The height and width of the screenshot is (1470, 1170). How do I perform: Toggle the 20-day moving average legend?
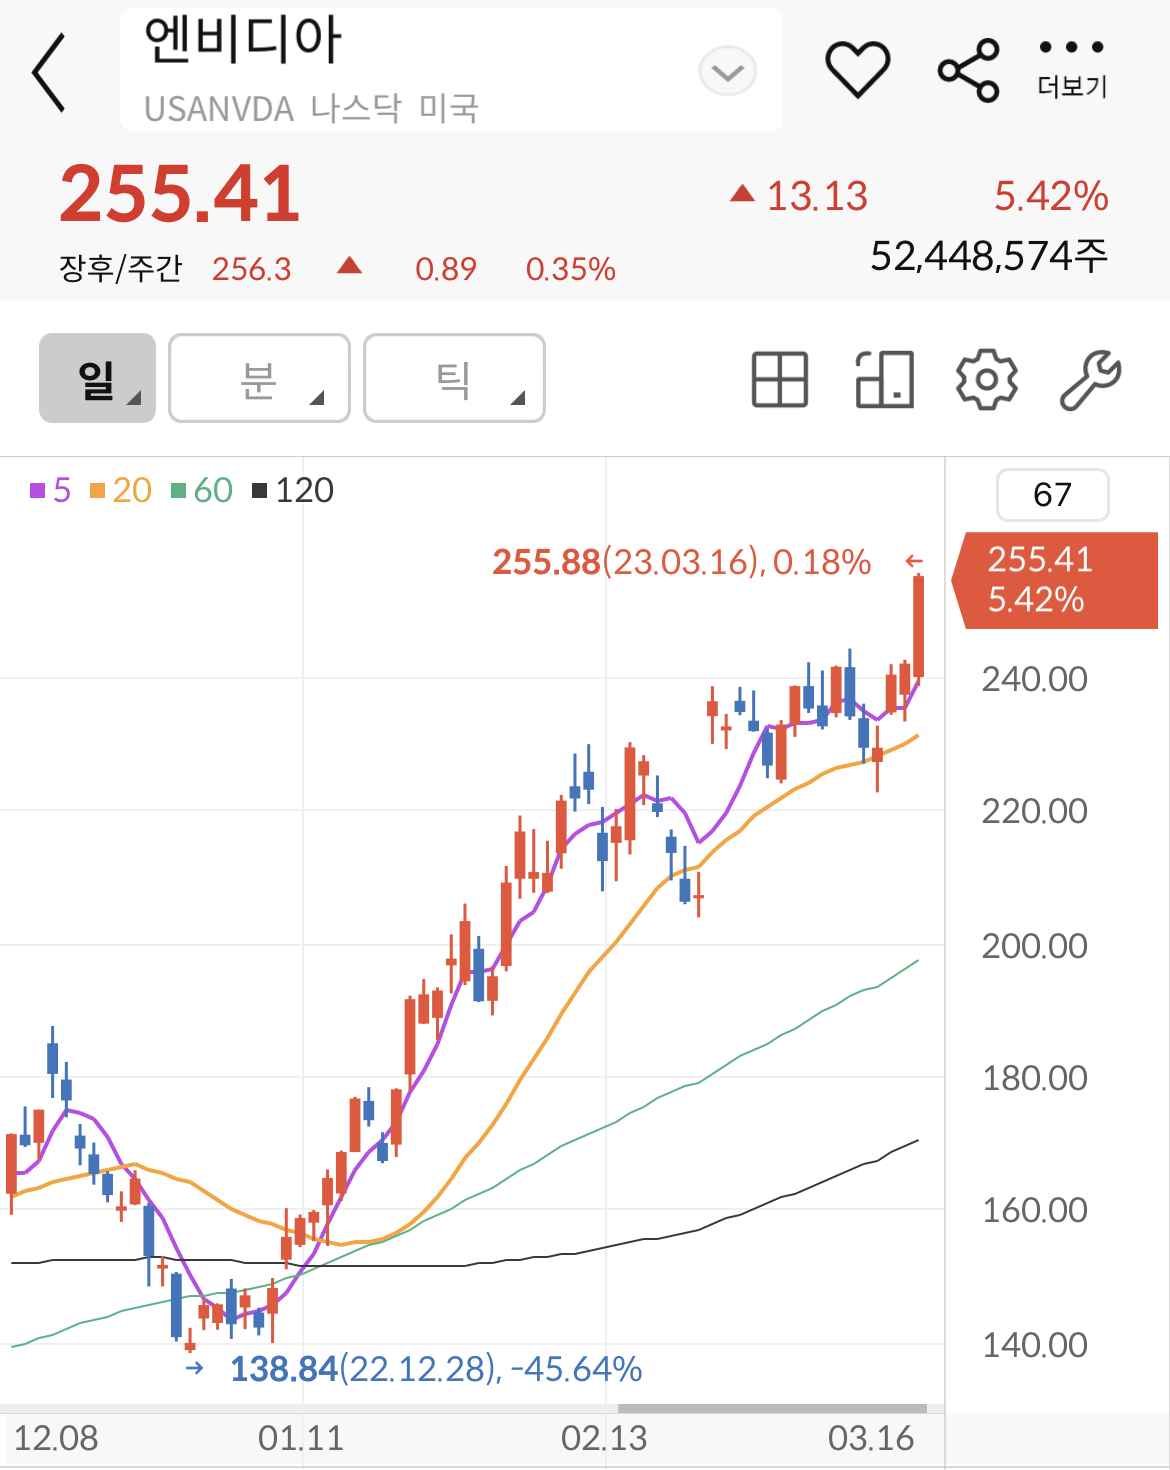(x=121, y=490)
